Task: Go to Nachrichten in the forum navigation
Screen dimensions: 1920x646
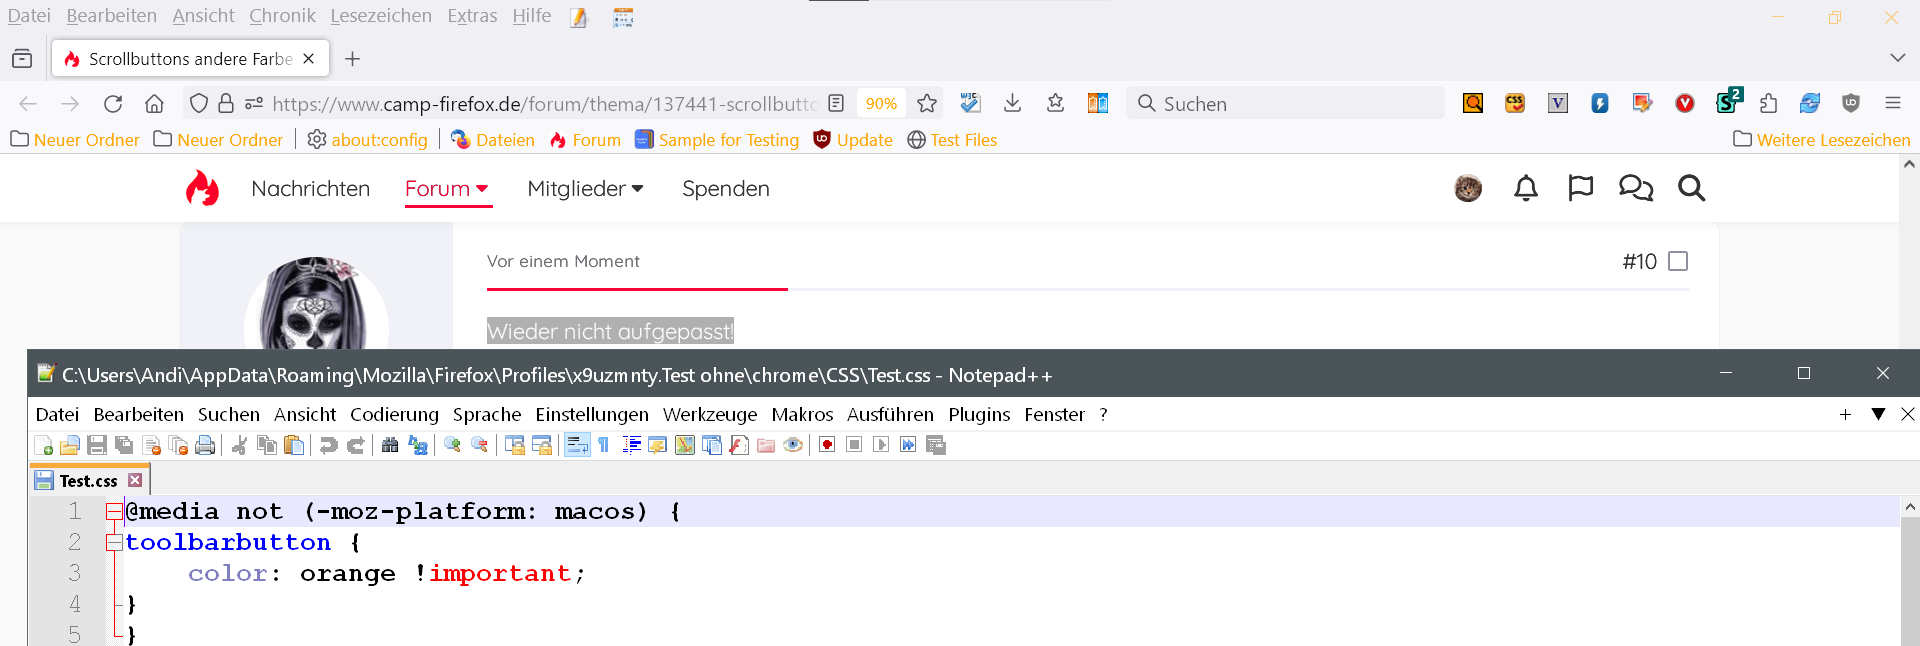Action: point(310,189)
